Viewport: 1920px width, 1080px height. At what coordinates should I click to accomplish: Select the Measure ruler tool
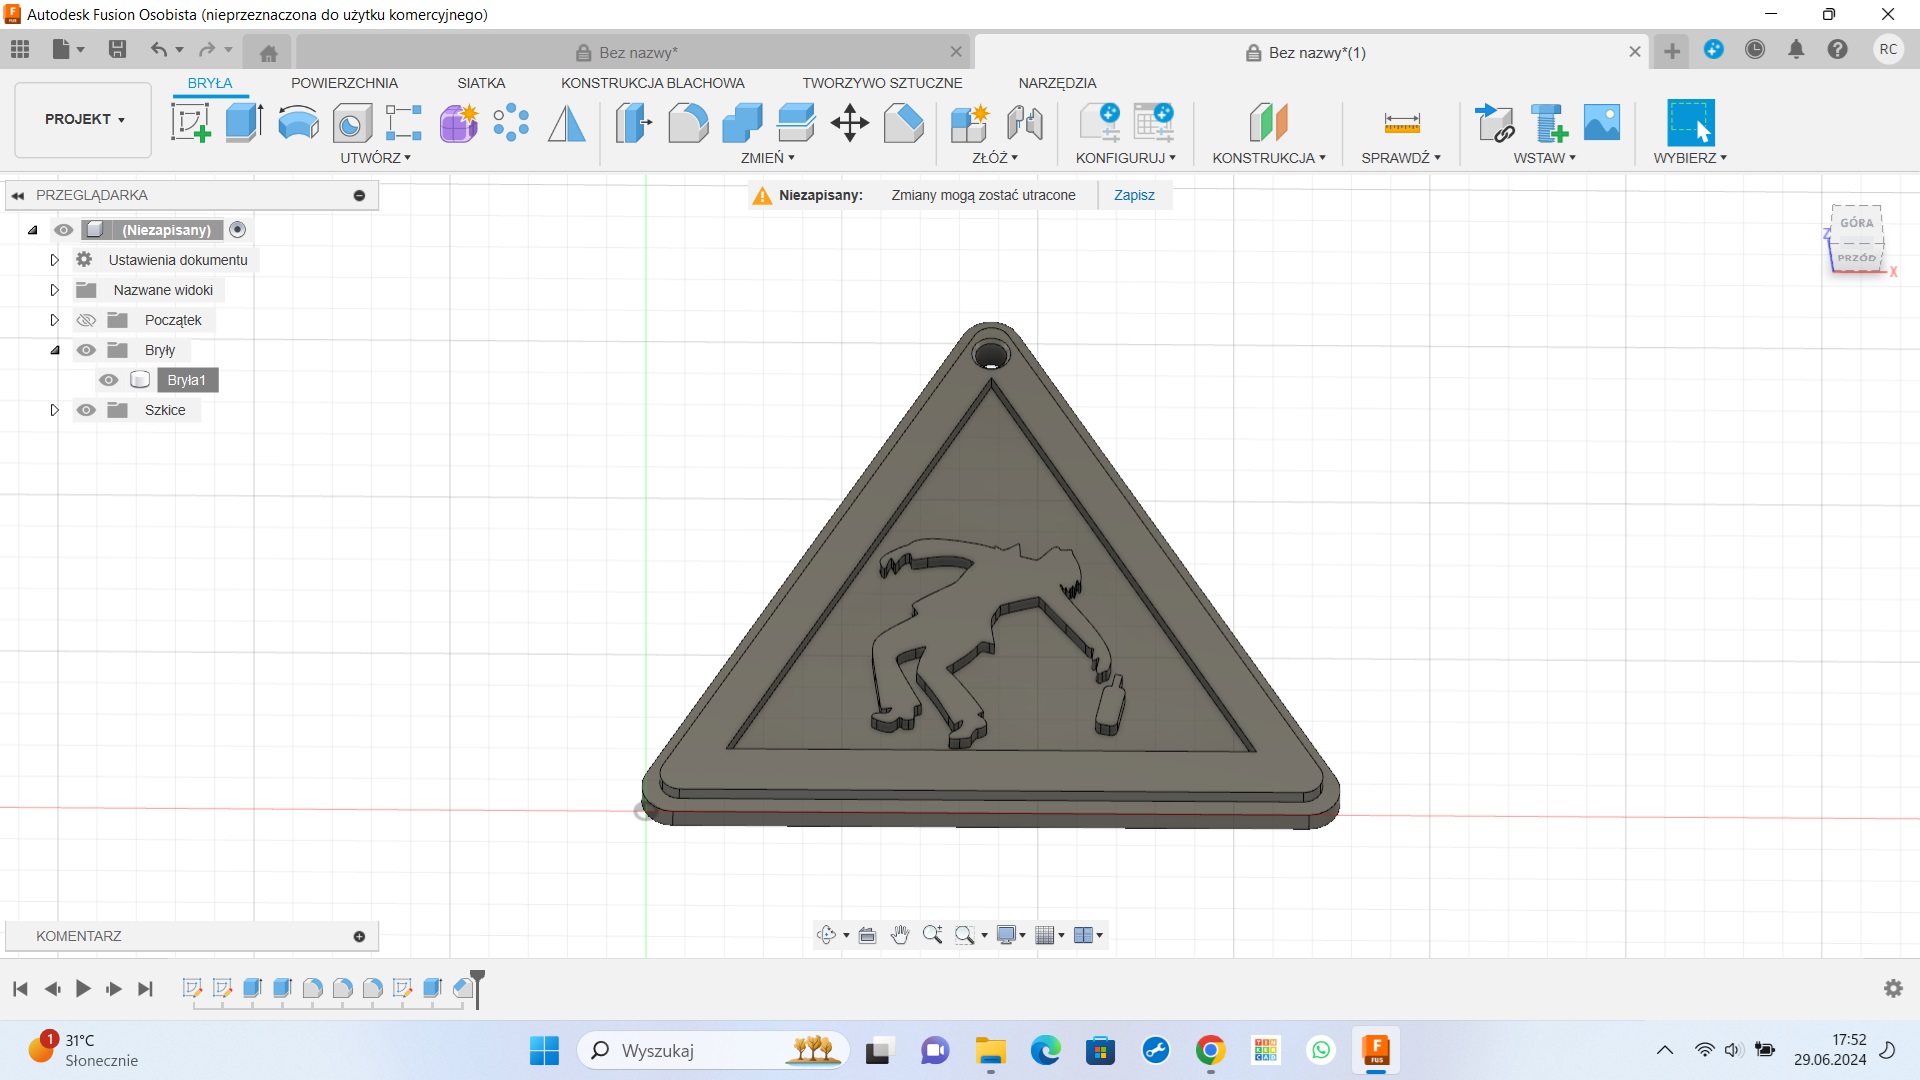(x=1402, y=123)
